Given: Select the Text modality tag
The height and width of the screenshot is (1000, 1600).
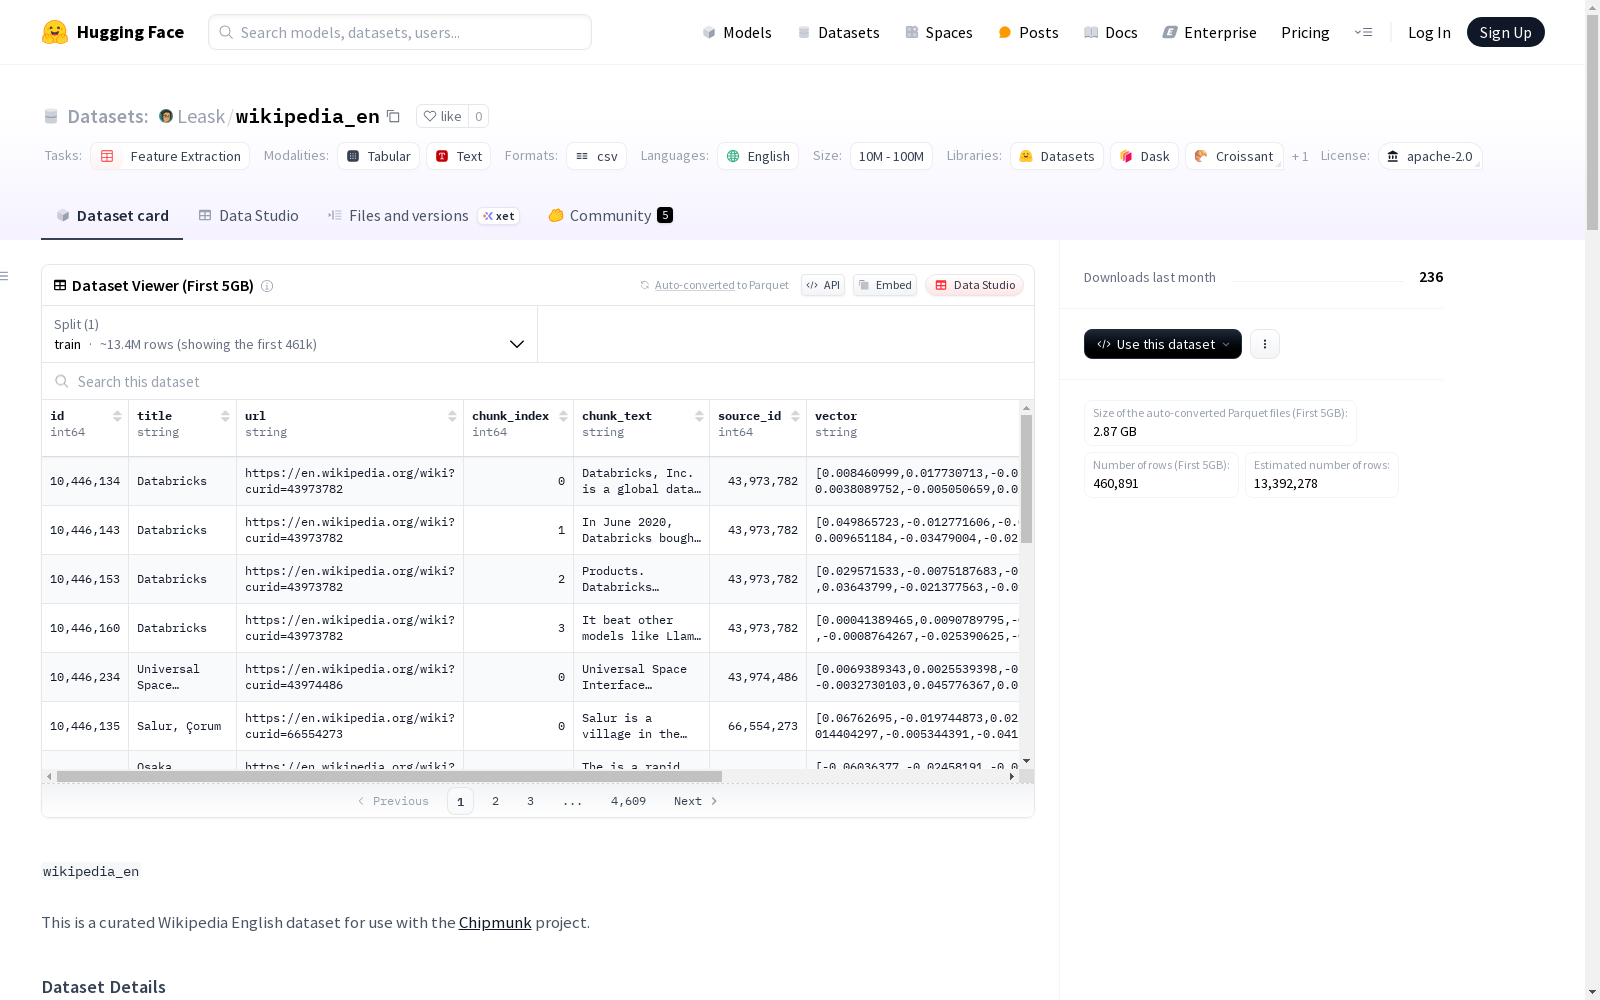Looking at the screenshot, I should pyautogui.click(x=459, y=156).
